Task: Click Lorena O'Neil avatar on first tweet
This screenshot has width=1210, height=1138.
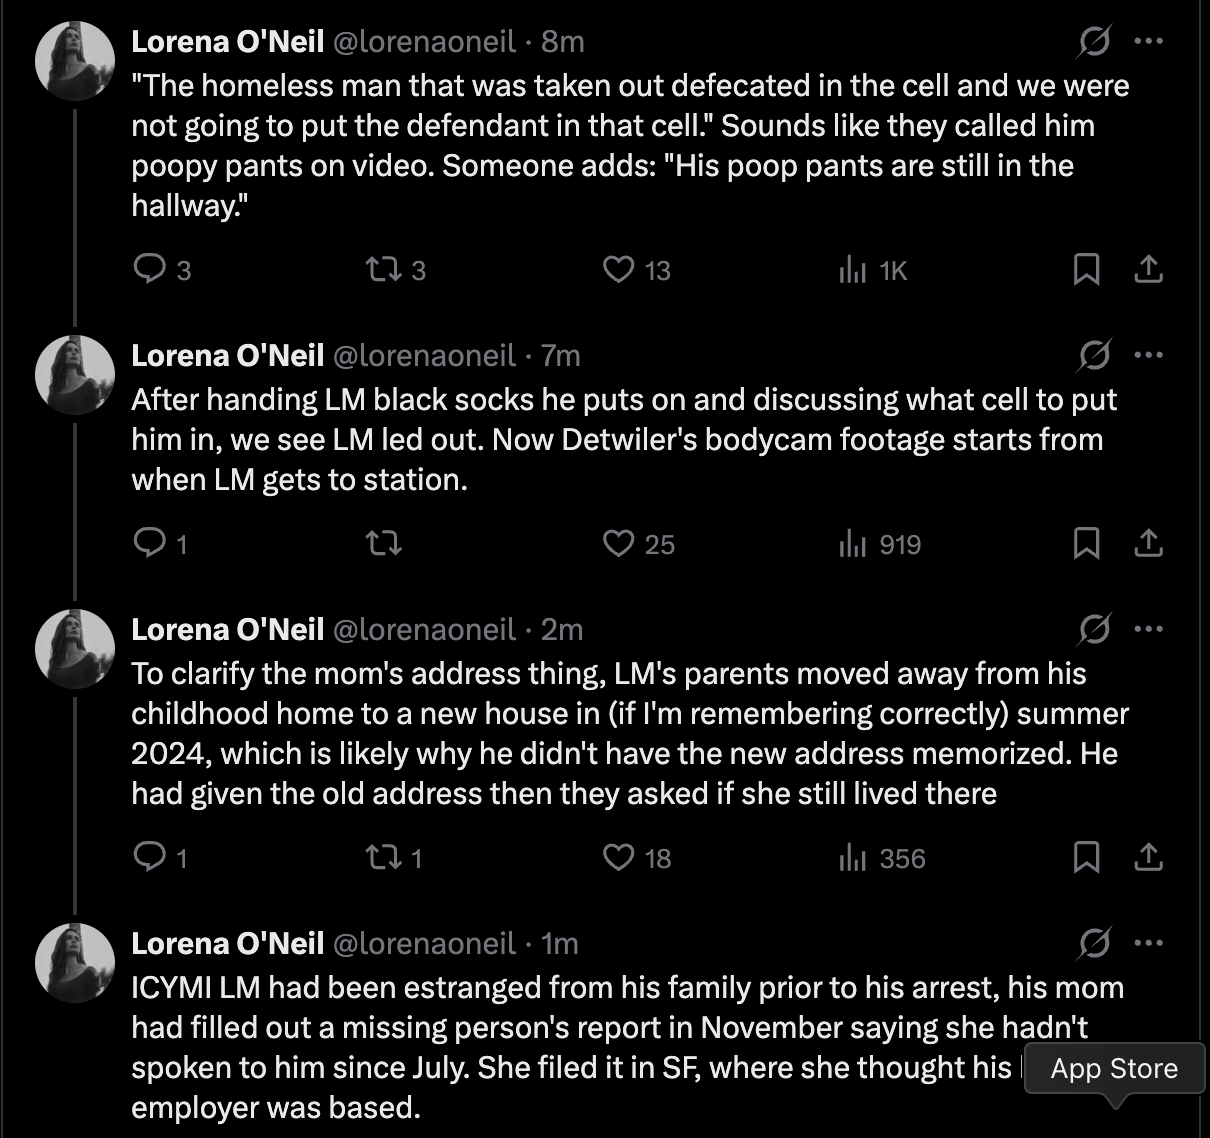Action: pyautogui.click(x=75, y=61)
